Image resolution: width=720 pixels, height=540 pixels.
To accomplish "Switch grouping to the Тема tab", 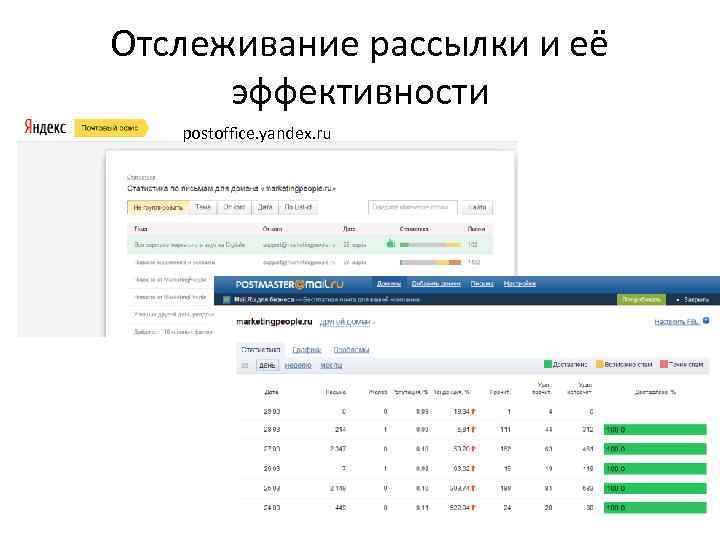I will tap(202, 207).
